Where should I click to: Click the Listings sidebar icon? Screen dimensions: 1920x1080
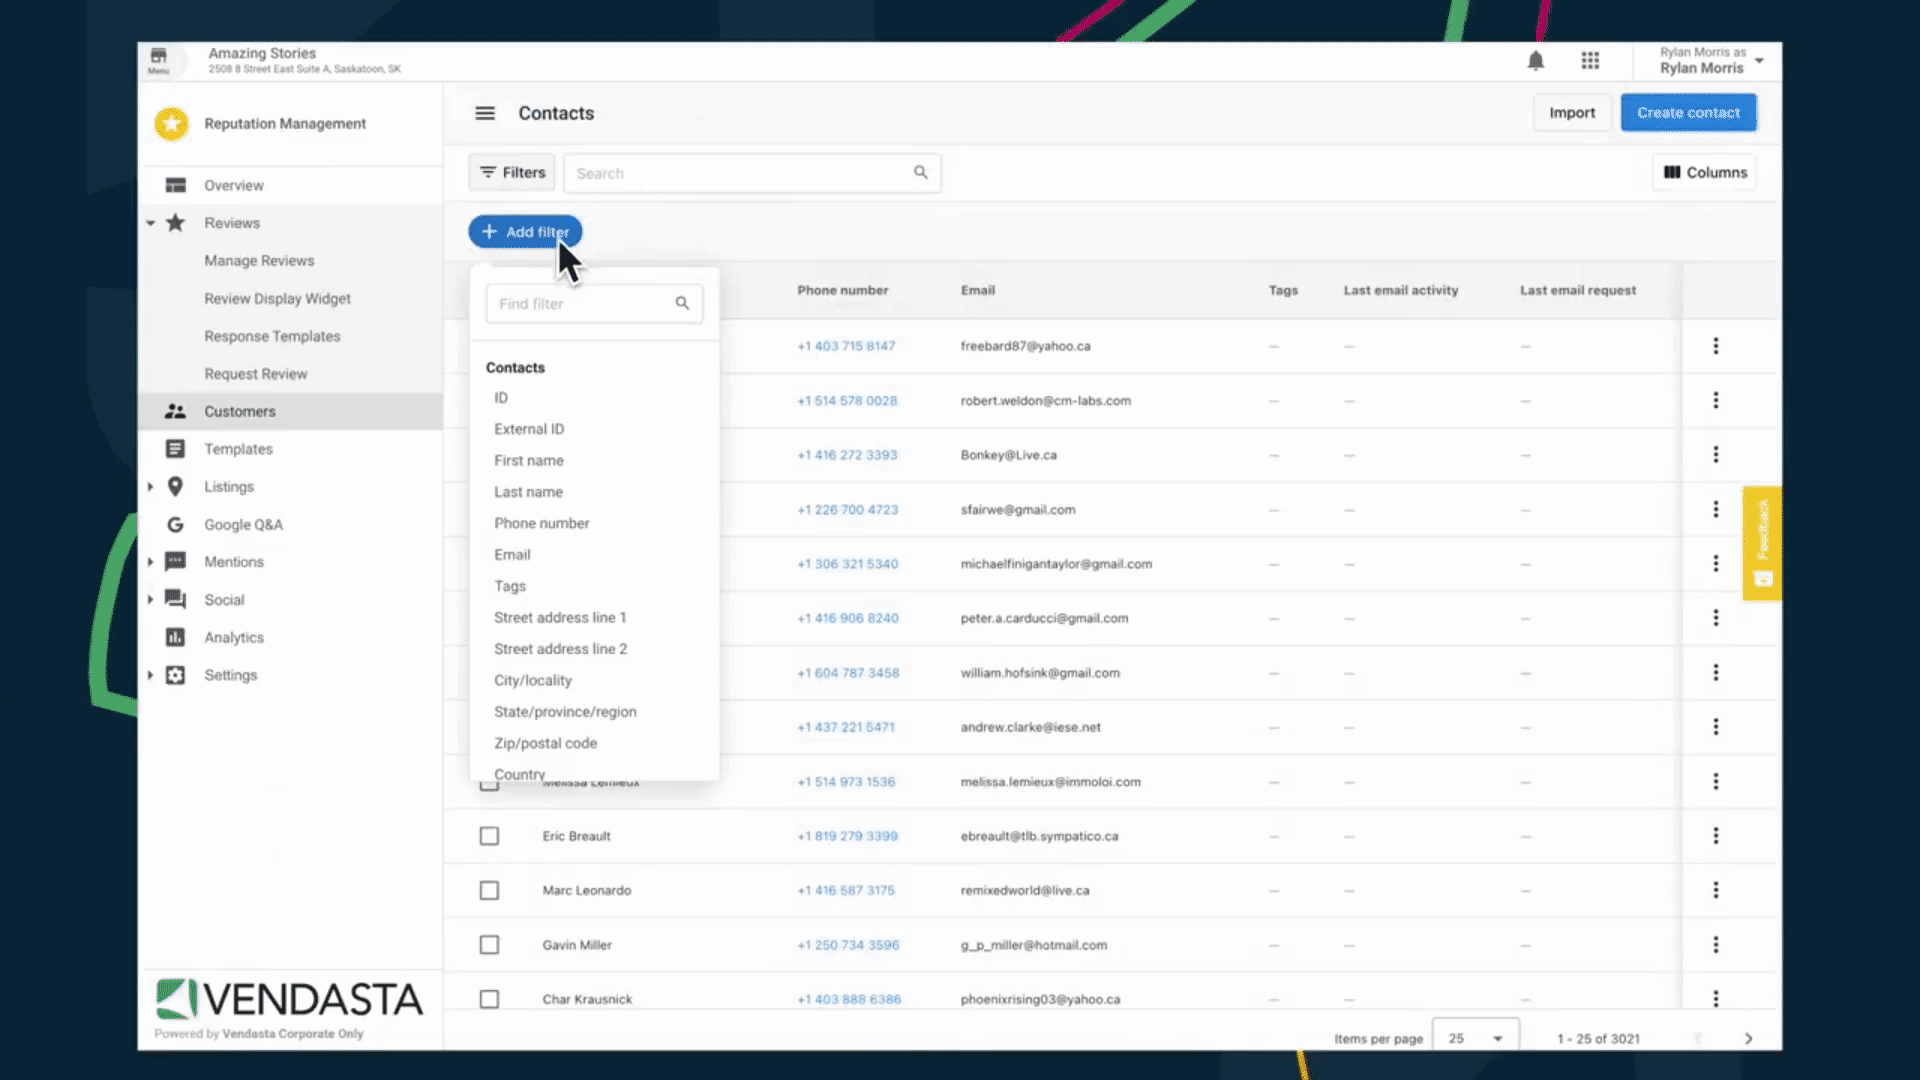pyautogui.click(x=177, y=485)
